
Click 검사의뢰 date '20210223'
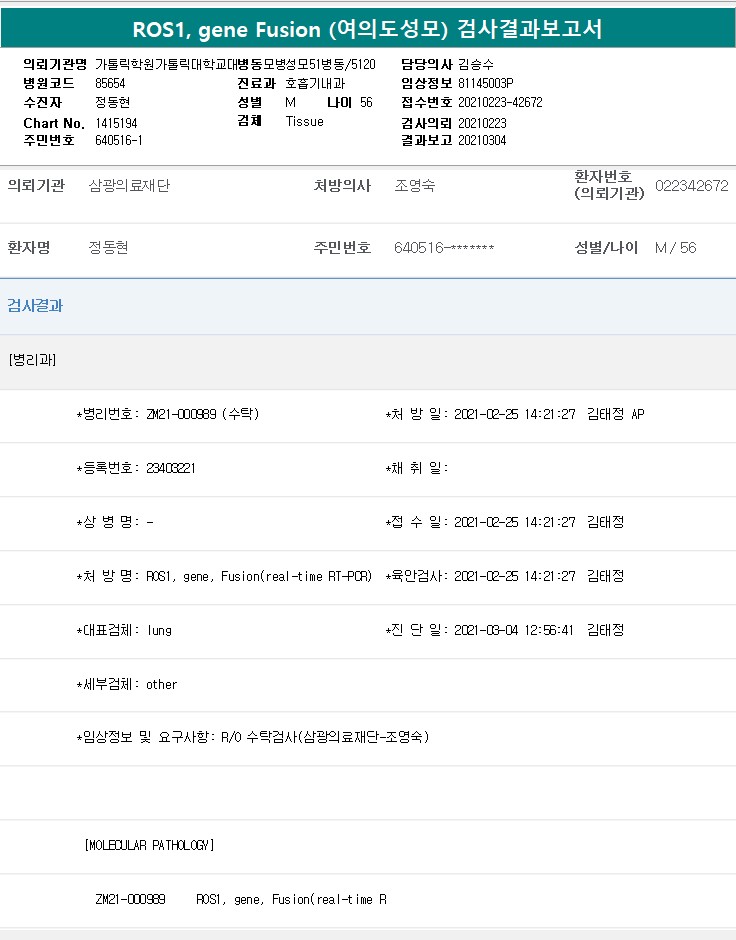pyautogui.click(x=482, y=123)
